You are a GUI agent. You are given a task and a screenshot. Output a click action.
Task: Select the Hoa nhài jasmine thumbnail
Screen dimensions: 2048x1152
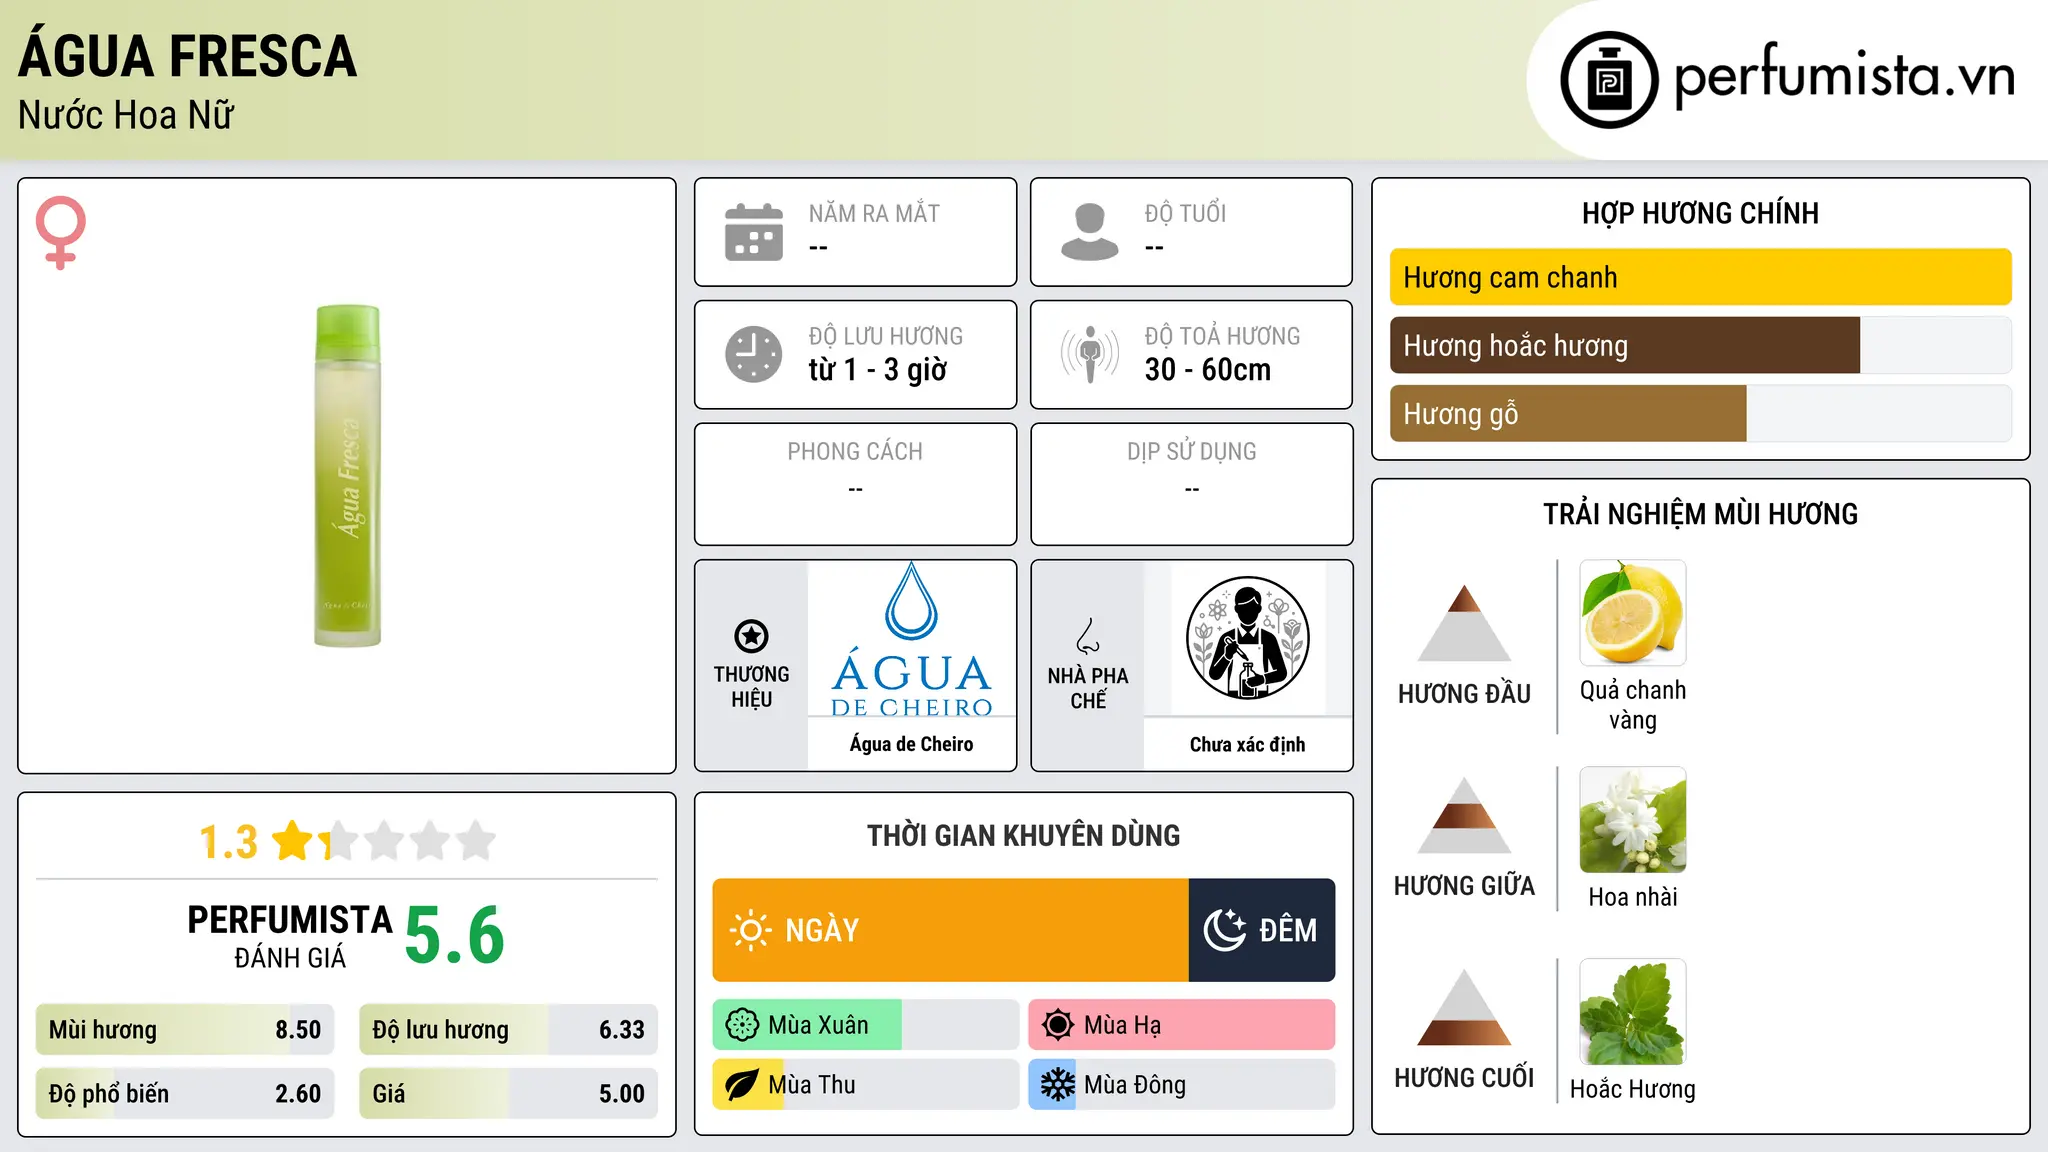[x=1632, y=820]
